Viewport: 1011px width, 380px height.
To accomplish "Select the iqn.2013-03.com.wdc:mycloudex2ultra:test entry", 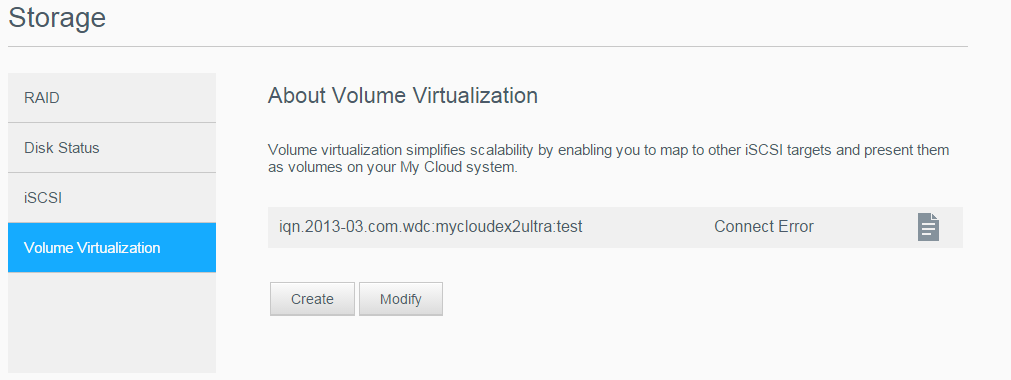I will click(615, 227).
